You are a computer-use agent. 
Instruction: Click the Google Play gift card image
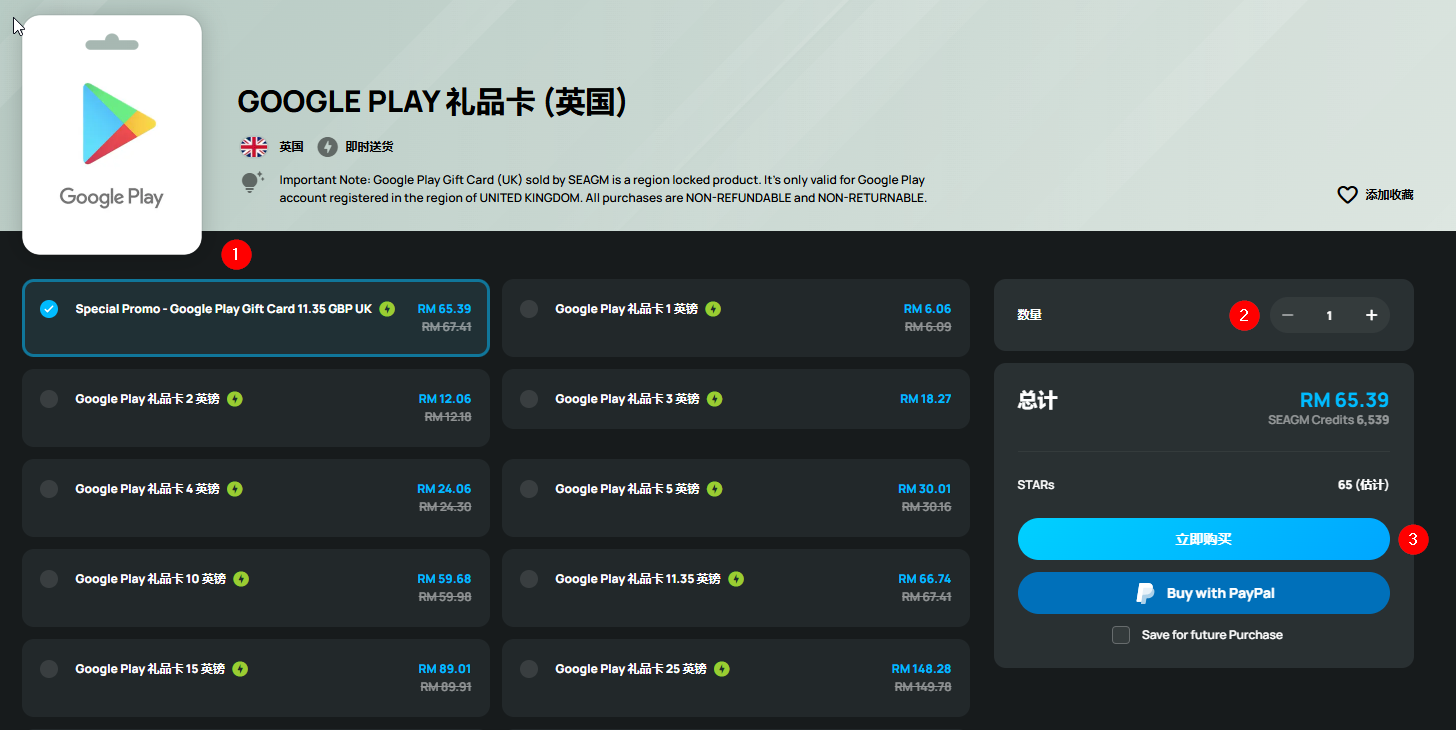tap(112, 135)
